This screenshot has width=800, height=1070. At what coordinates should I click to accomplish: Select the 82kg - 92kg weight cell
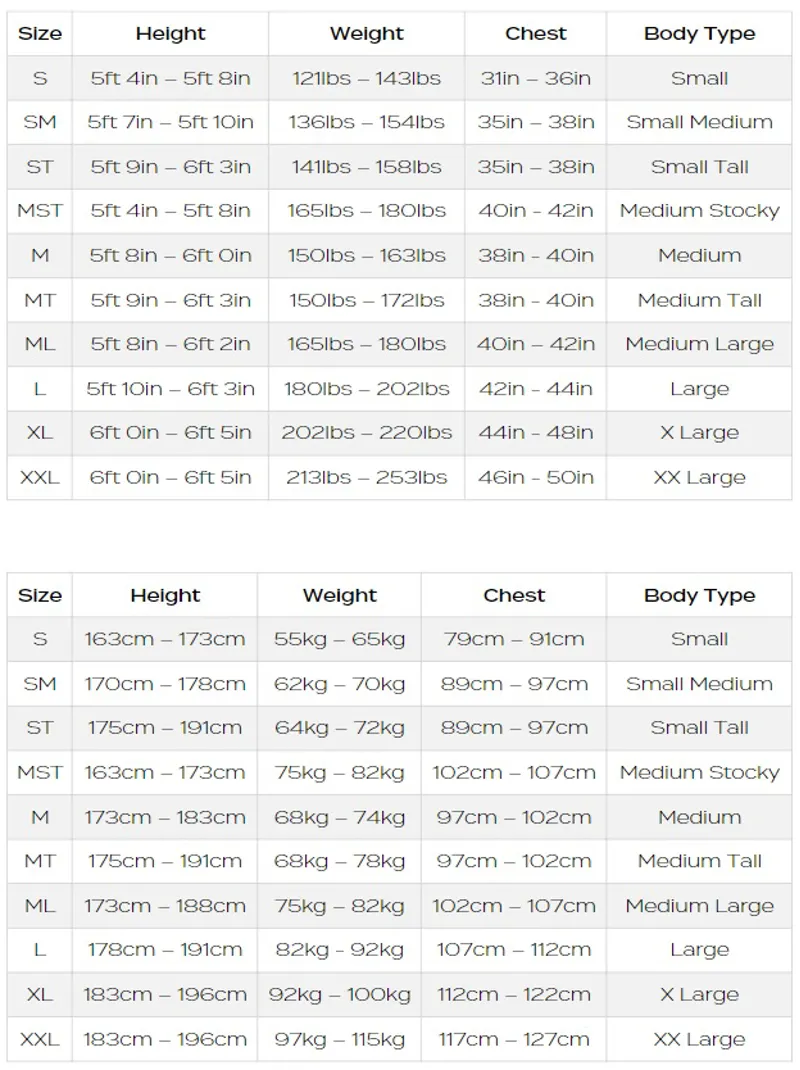pyautogui.click(x=339, y=950)
